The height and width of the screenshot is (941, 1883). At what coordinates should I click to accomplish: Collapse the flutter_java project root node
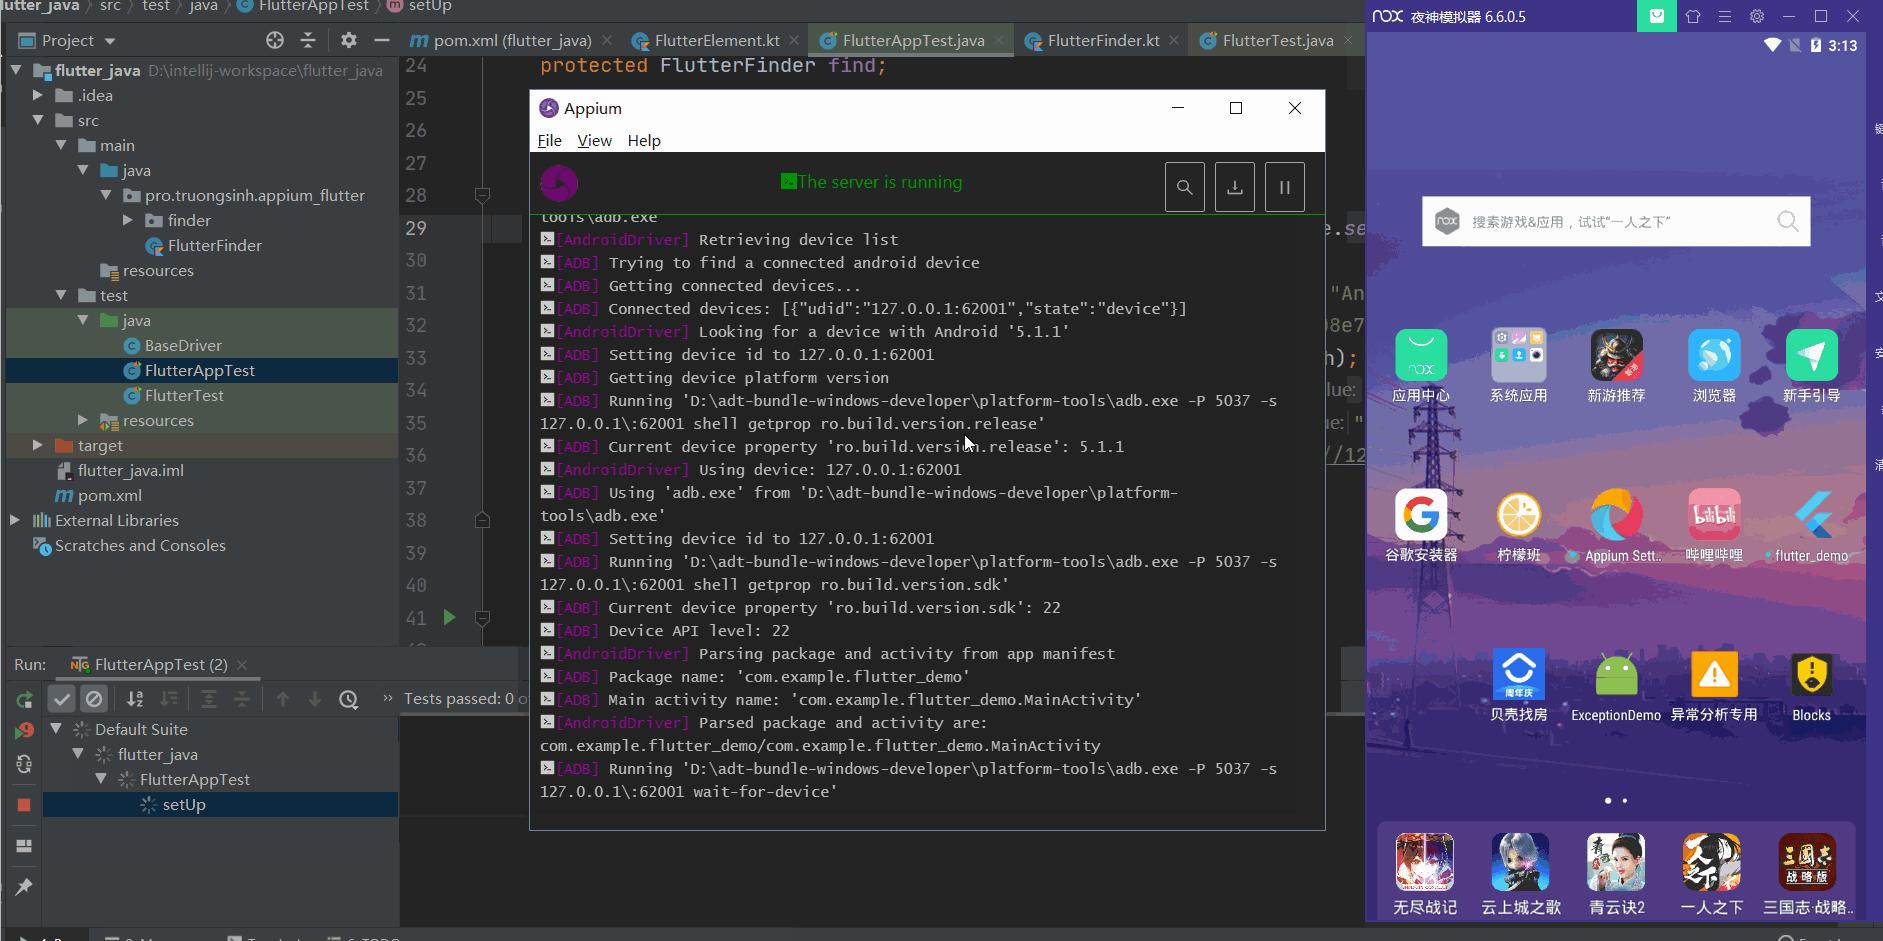pyautogui.click(x=15, y=70)
